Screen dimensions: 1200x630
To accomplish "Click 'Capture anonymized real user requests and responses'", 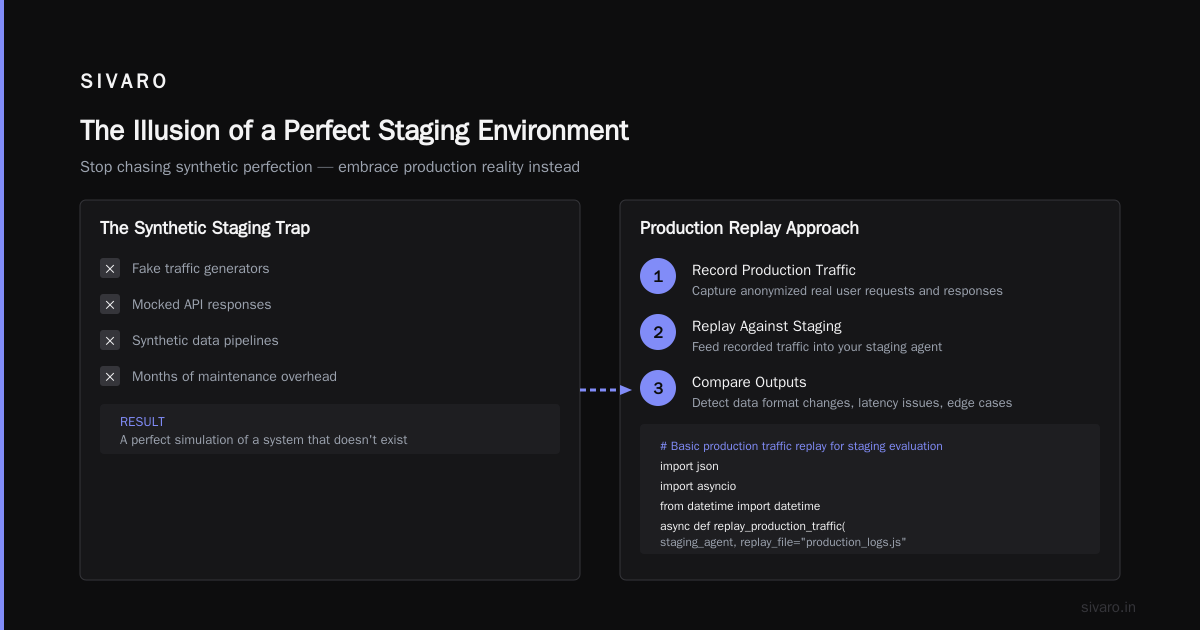I will (x=847, y=291).
